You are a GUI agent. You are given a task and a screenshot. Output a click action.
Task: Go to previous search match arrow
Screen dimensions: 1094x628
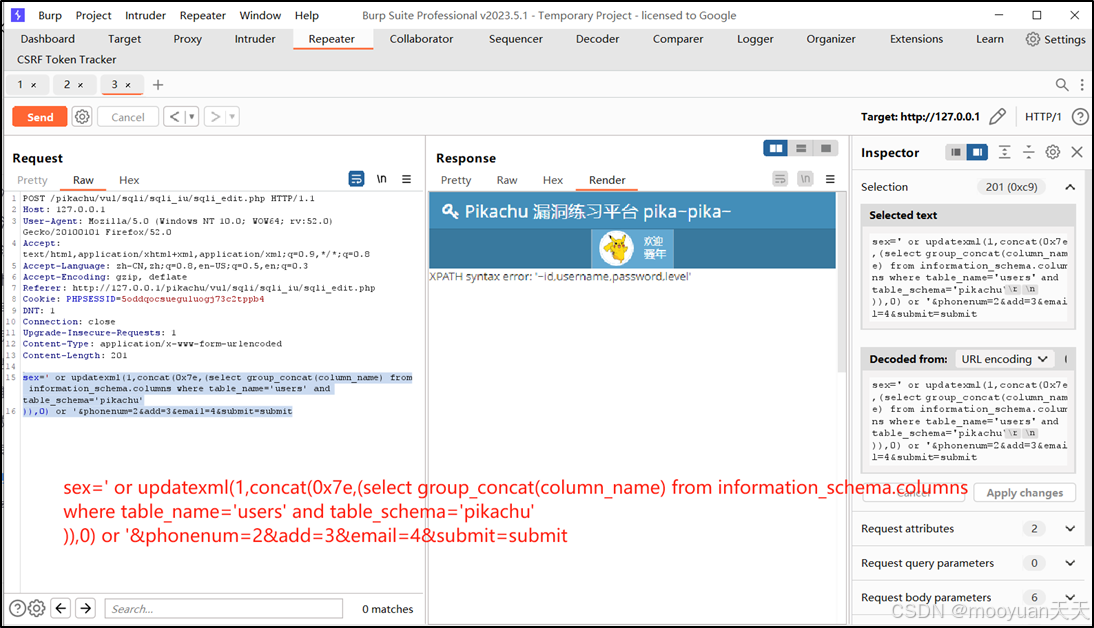click(61, 608)
